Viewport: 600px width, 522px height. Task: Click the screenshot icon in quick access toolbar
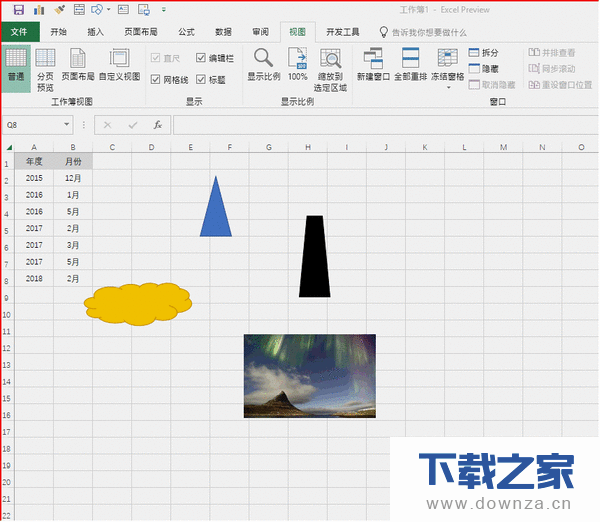(144, 10)
